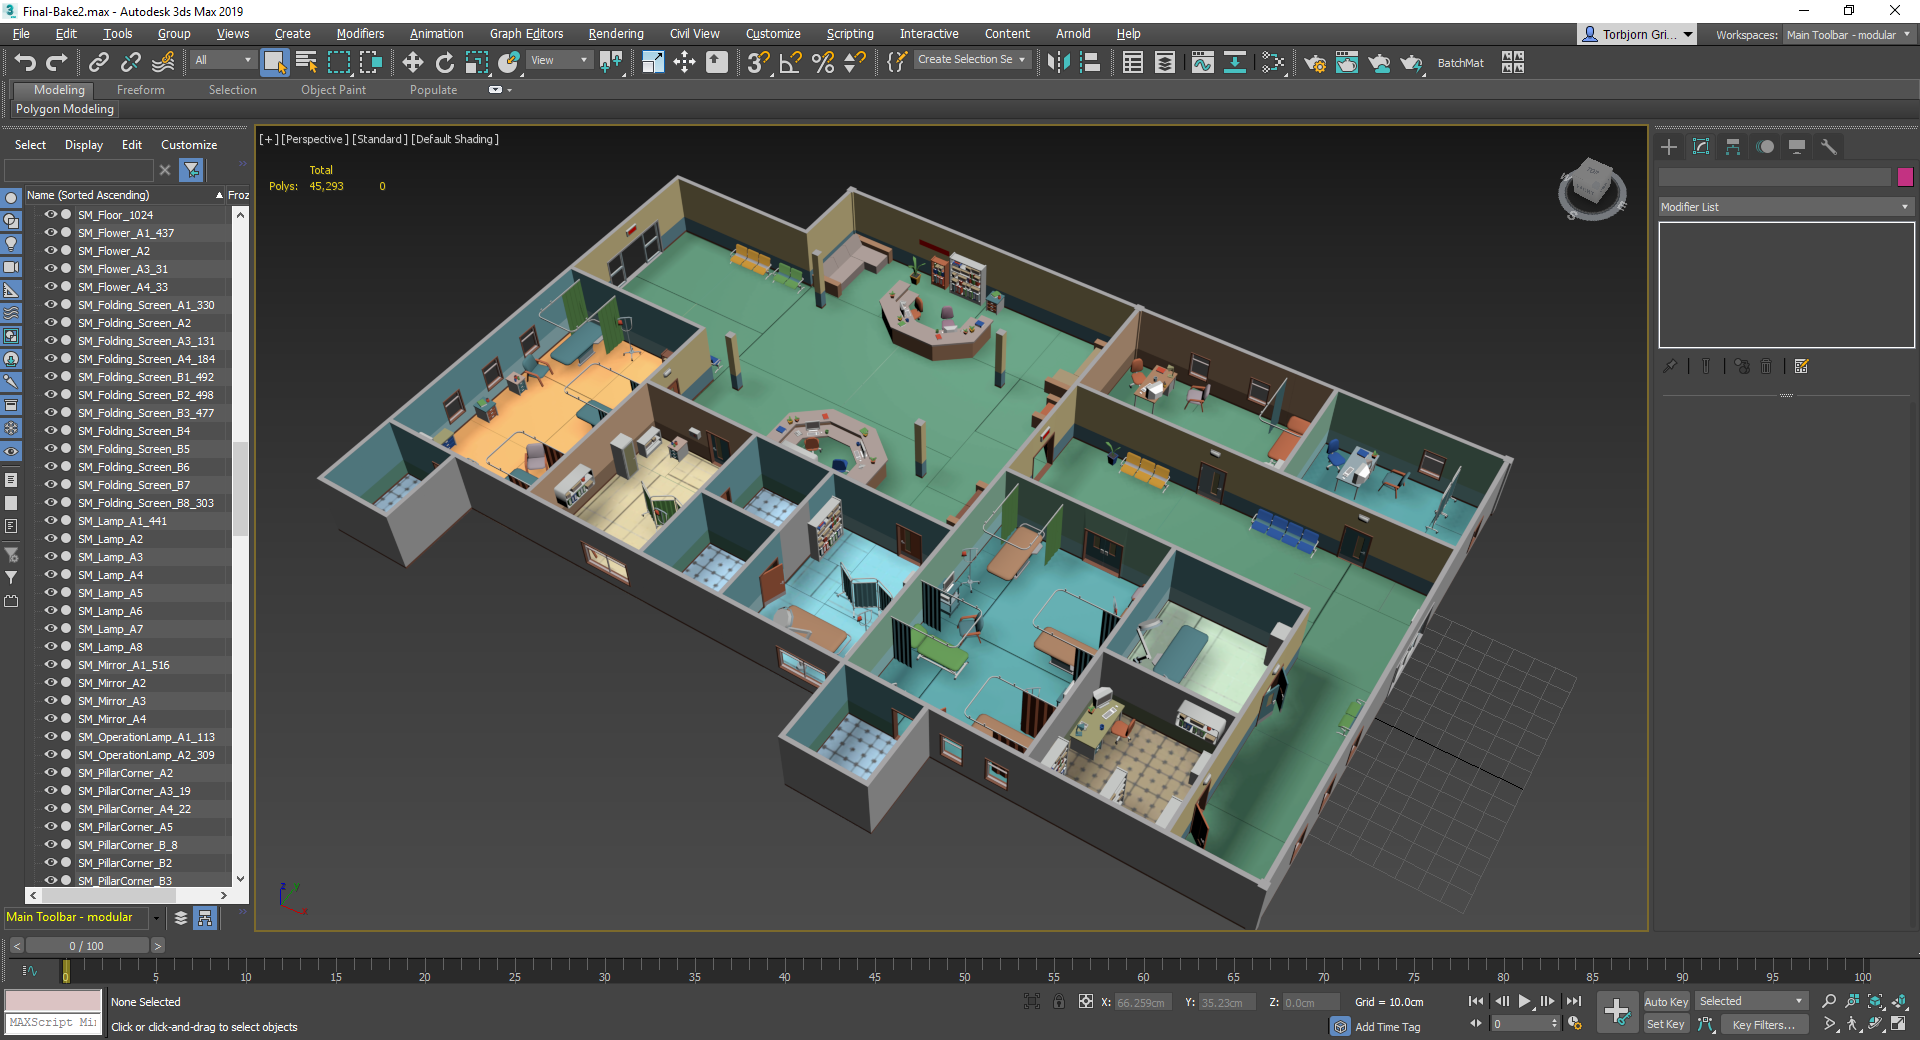This screenshot has height=1040, width=1920.
Task: Open Key Filters dialog button
Action: click(x=1765, y=1024)
